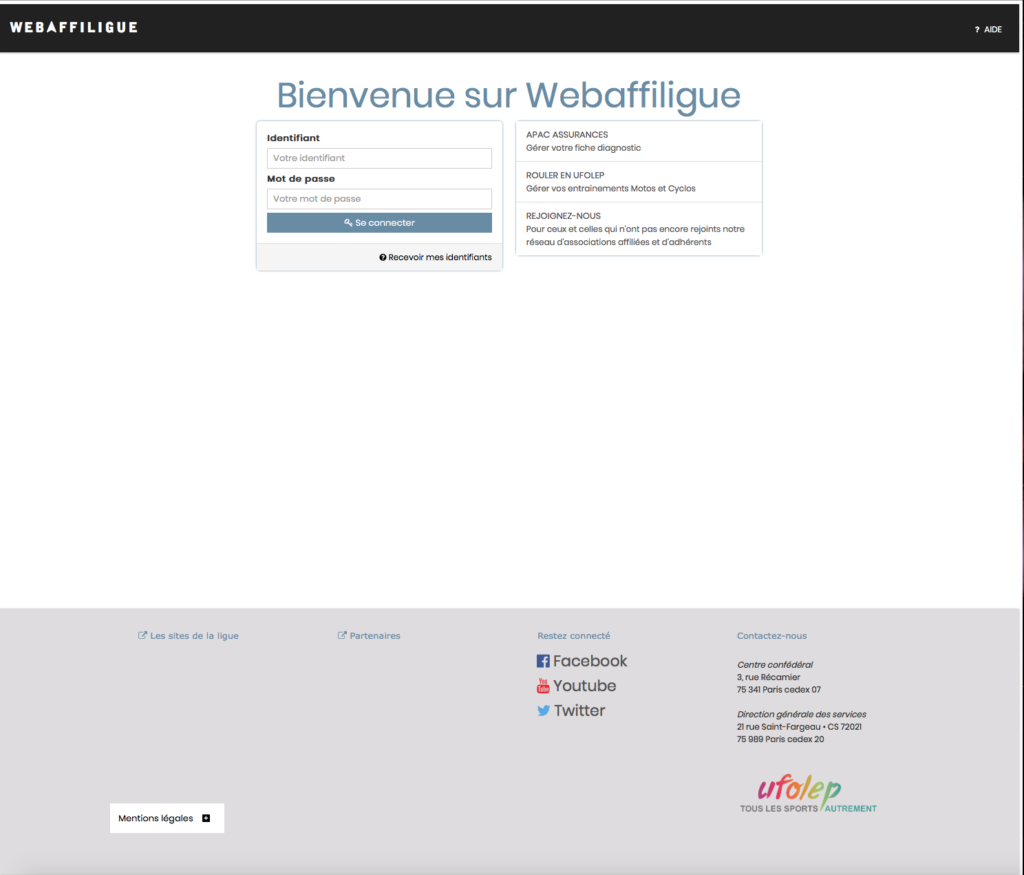
Task: Click the YouTube logo icon
Action: (543, 686)
